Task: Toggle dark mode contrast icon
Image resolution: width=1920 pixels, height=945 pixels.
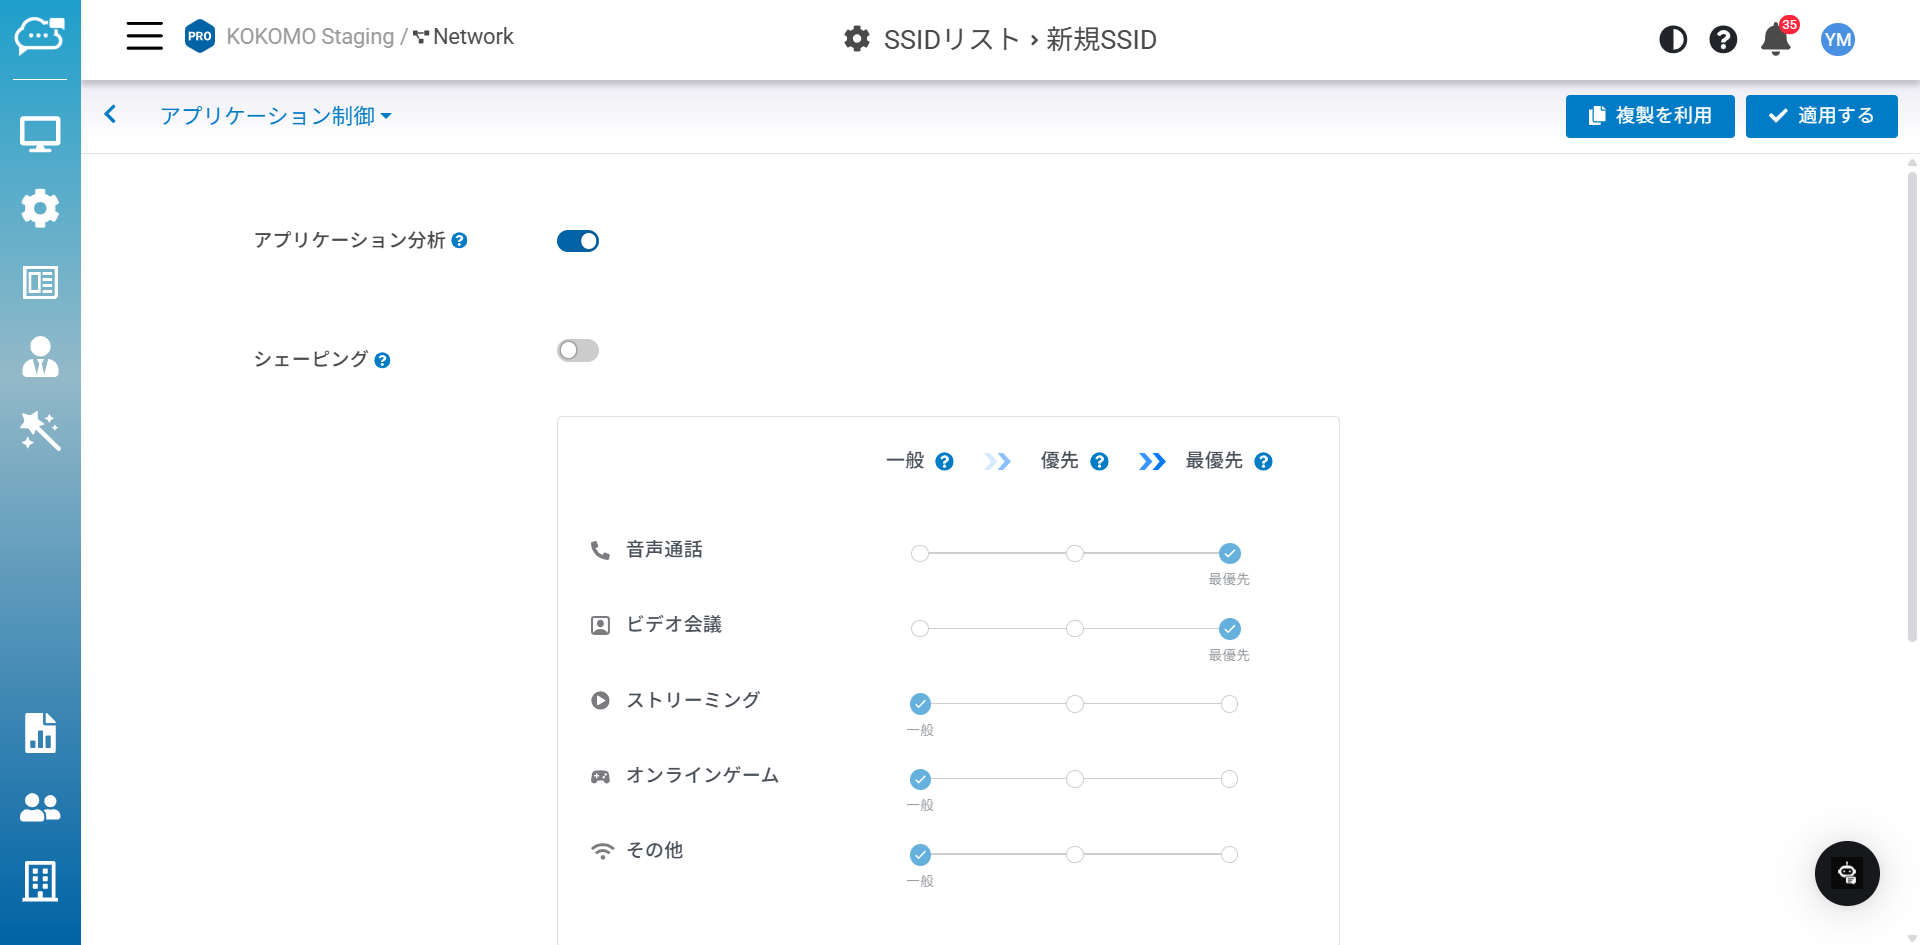Action: click(x=1673, y=39)
